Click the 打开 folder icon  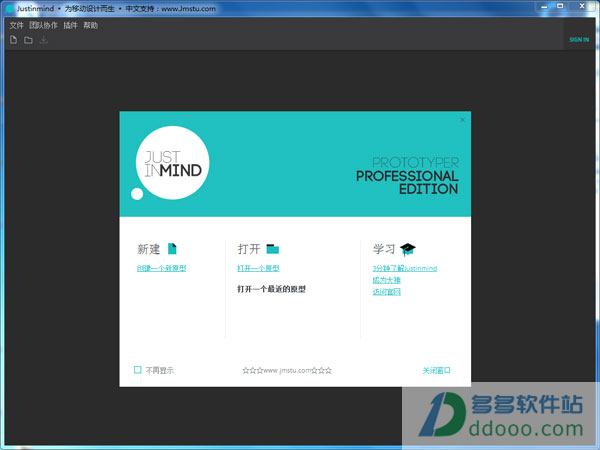273,249
